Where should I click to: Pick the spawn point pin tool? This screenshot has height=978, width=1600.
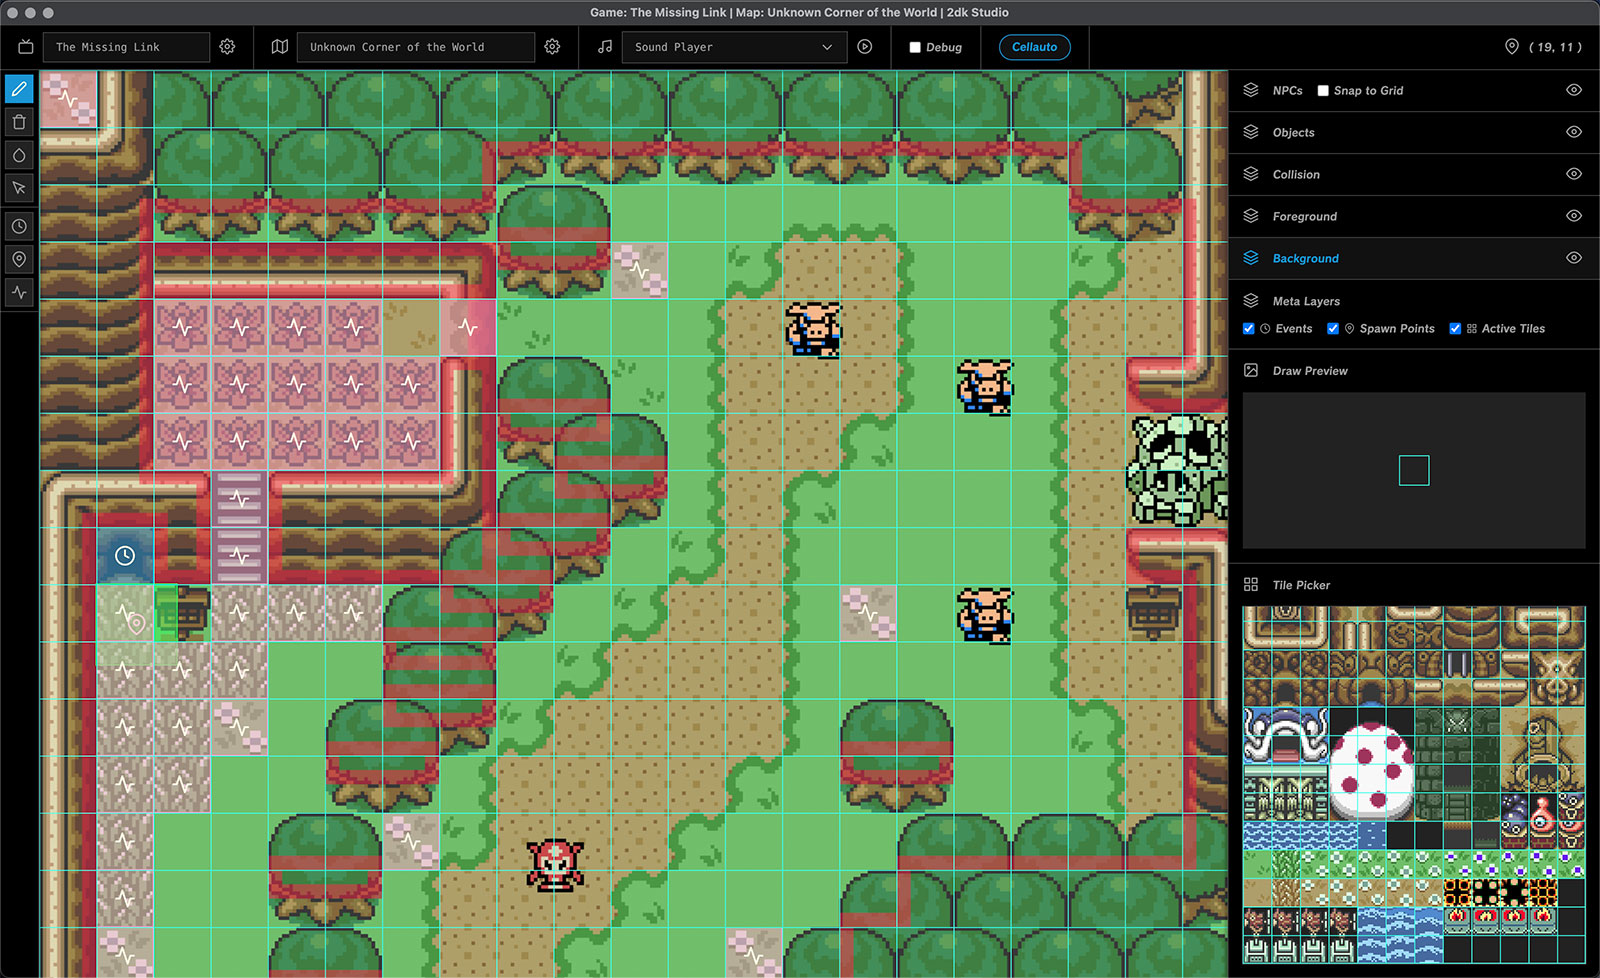point(19,260)
